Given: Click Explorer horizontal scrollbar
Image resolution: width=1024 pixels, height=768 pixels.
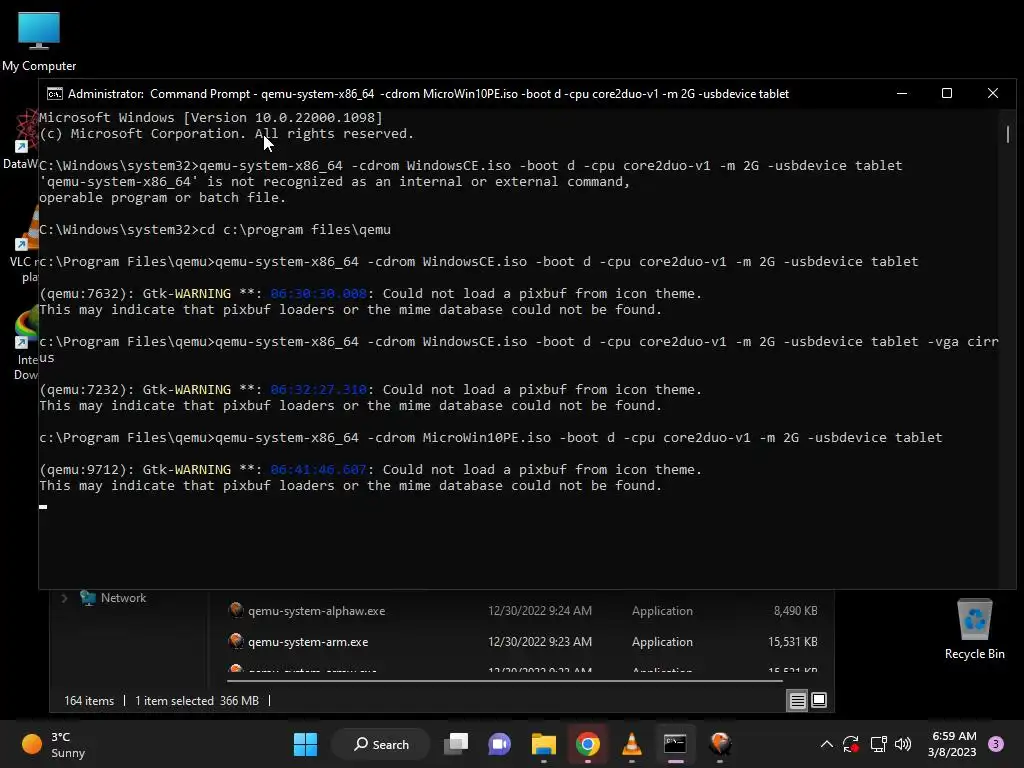Looking at the screenshot, I should pos(504,680).
